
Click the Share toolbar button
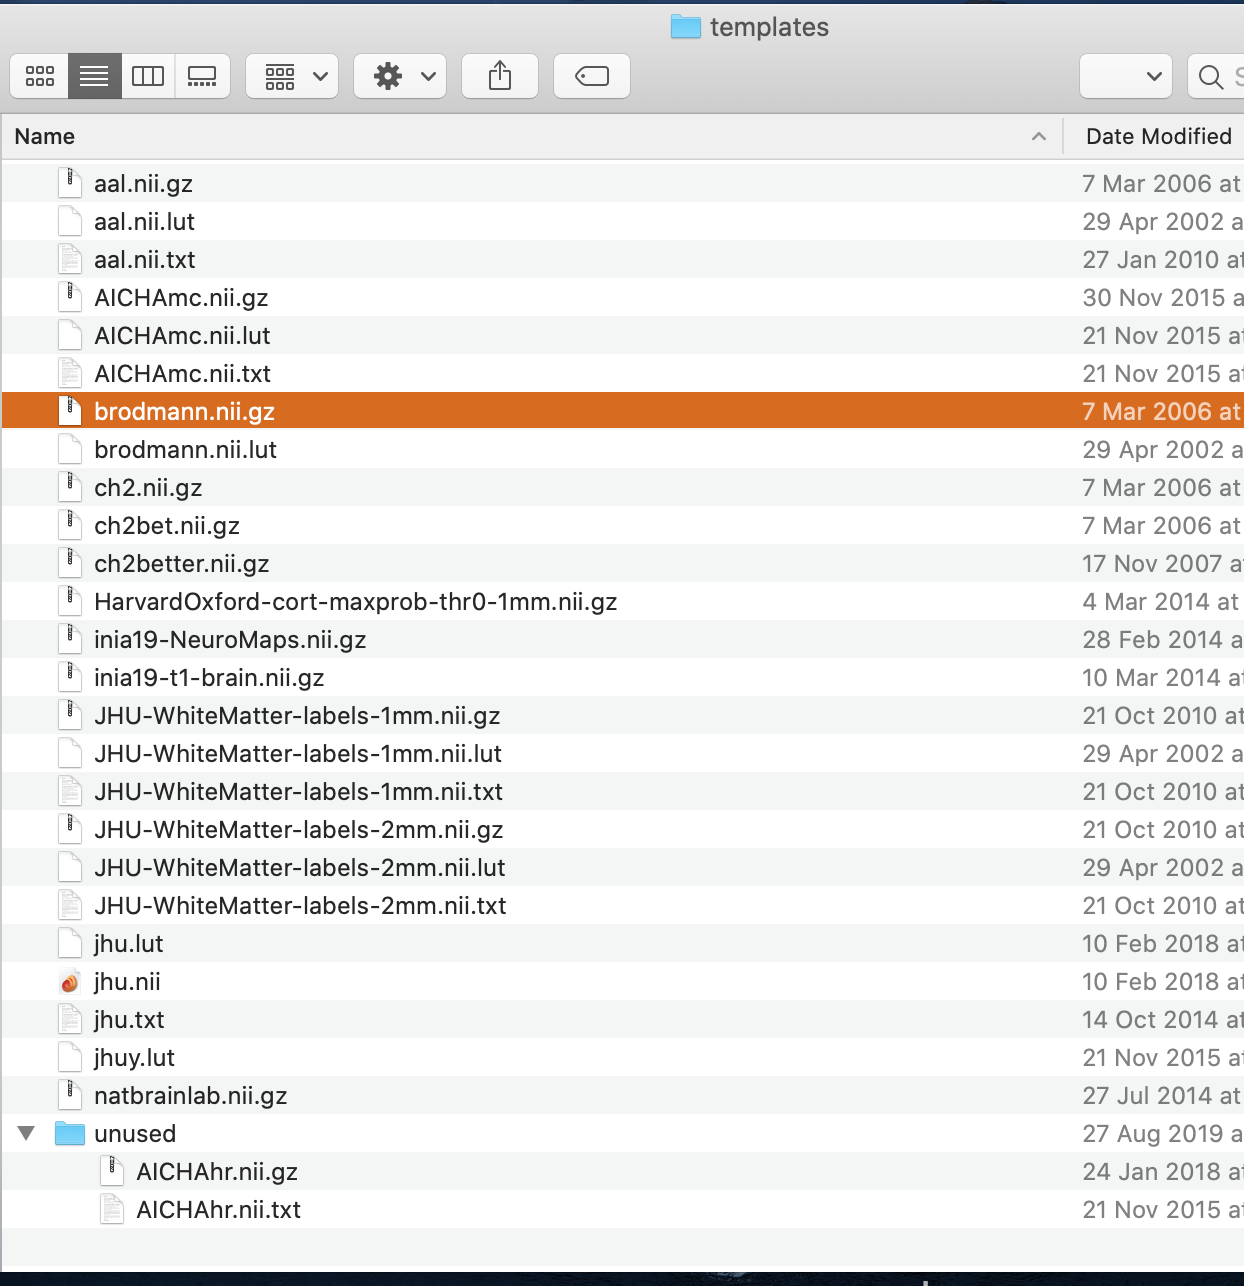[x=500, y=76]
